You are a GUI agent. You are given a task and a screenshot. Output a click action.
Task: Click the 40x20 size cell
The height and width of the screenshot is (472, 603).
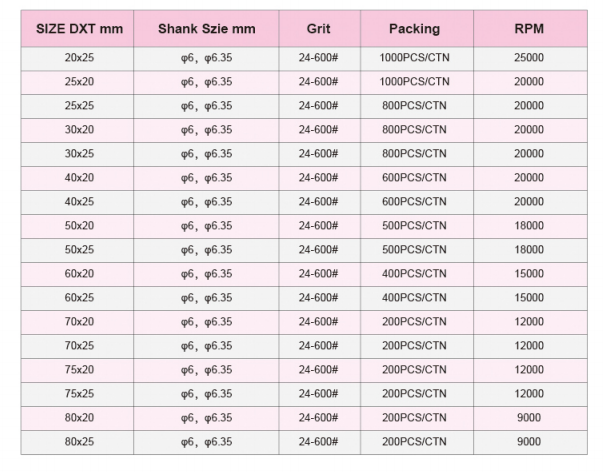(79, 178)
